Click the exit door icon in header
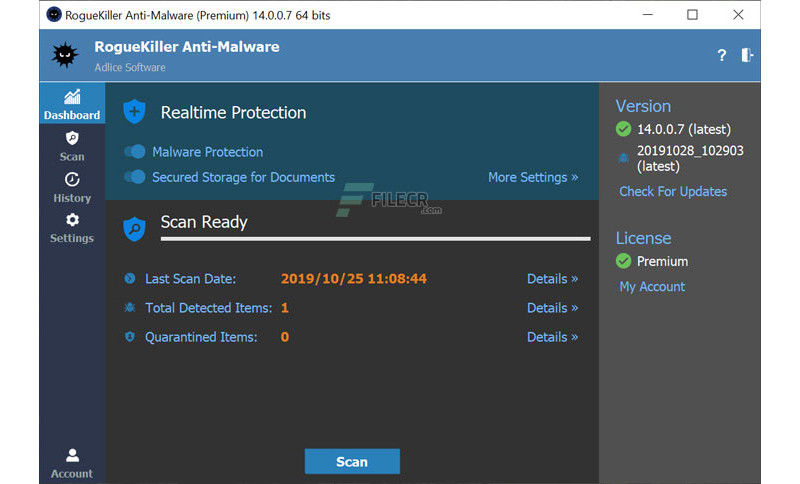800x484 pixels. (x=747, y=55)
